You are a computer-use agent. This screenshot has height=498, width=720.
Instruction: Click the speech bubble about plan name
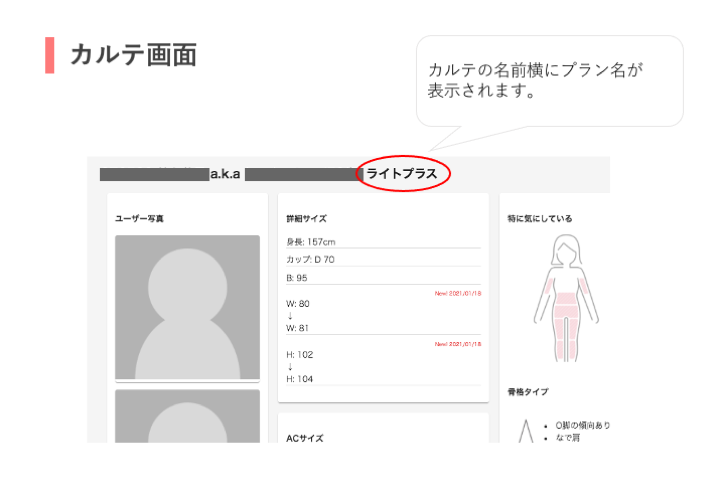tap(549, 80)
